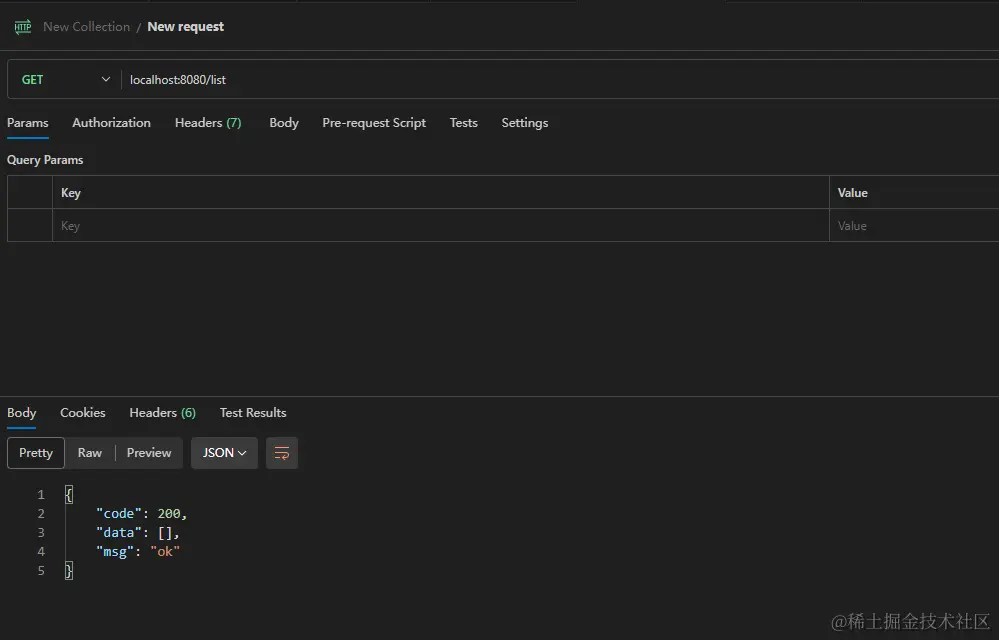The image size is (999, 640).
Task: Switch to the Params tab
Action: pos(27,123)
